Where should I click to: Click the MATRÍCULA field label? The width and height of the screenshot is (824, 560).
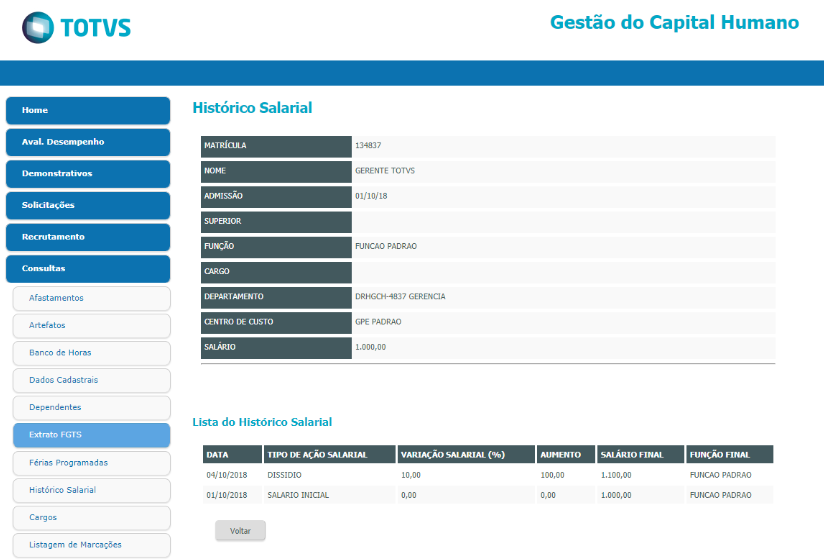pyautogui.click(x=276, y=146)
